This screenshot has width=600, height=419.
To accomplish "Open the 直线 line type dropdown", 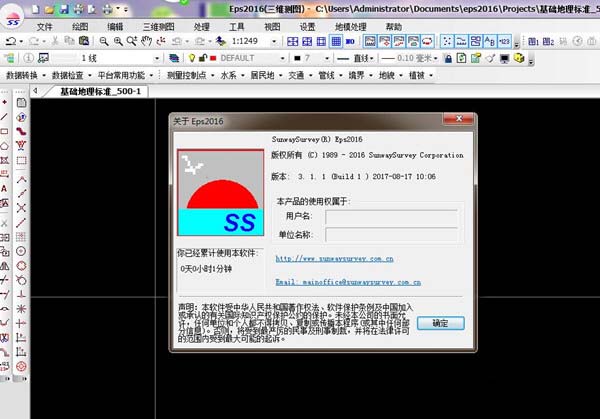I will pyautogui.click(x=372, y=58).
